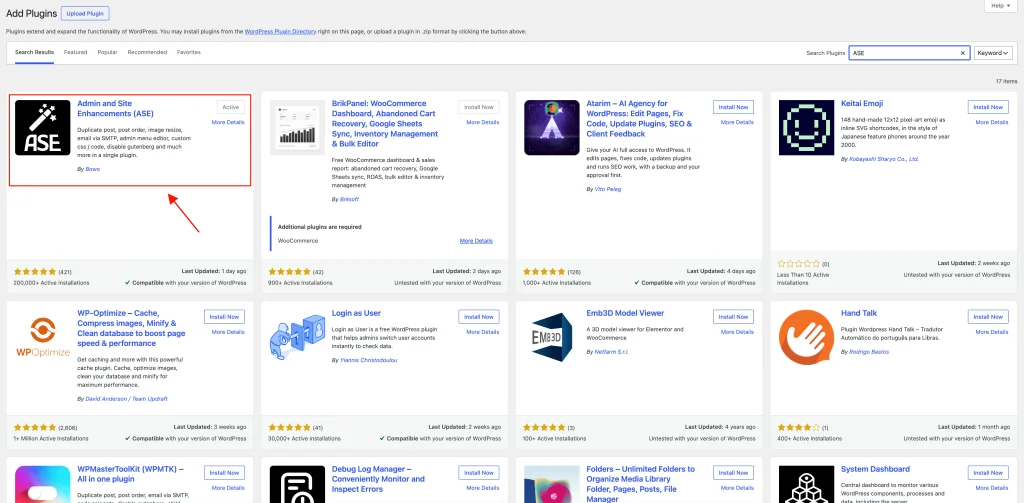Open the Hand Talk title link
1024x503 pixels.
point(859,314)
